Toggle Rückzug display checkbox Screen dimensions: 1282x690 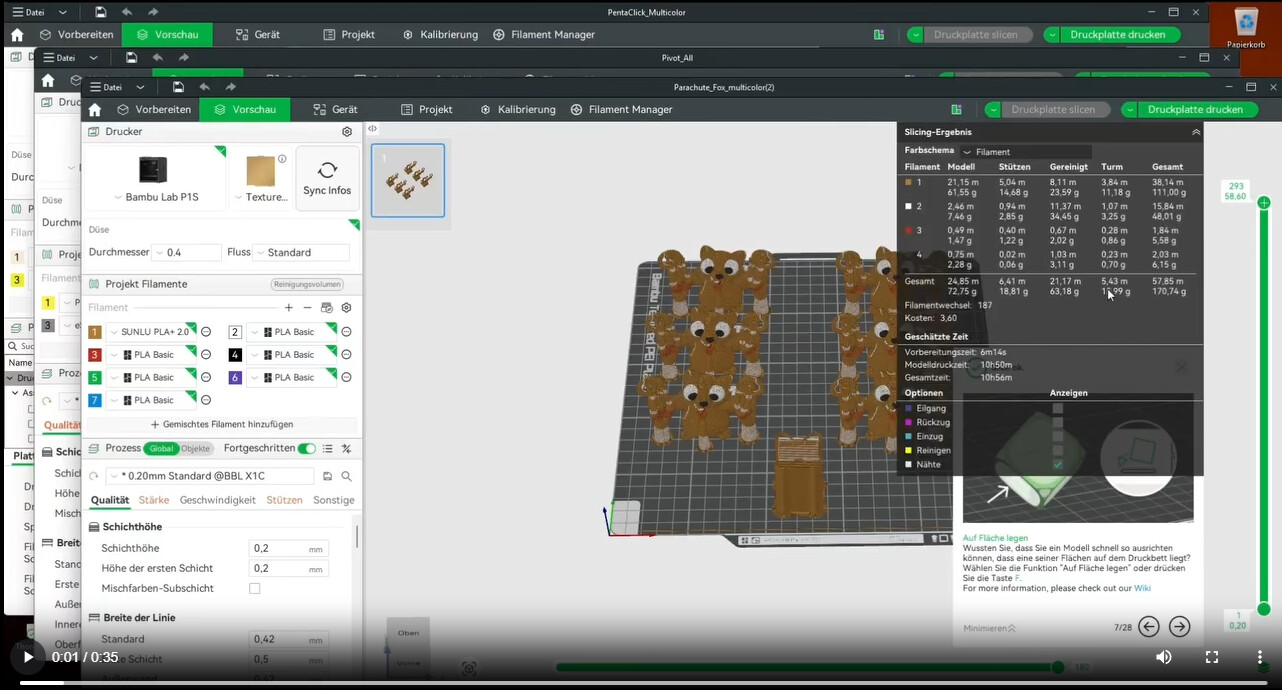[1058, 422]
